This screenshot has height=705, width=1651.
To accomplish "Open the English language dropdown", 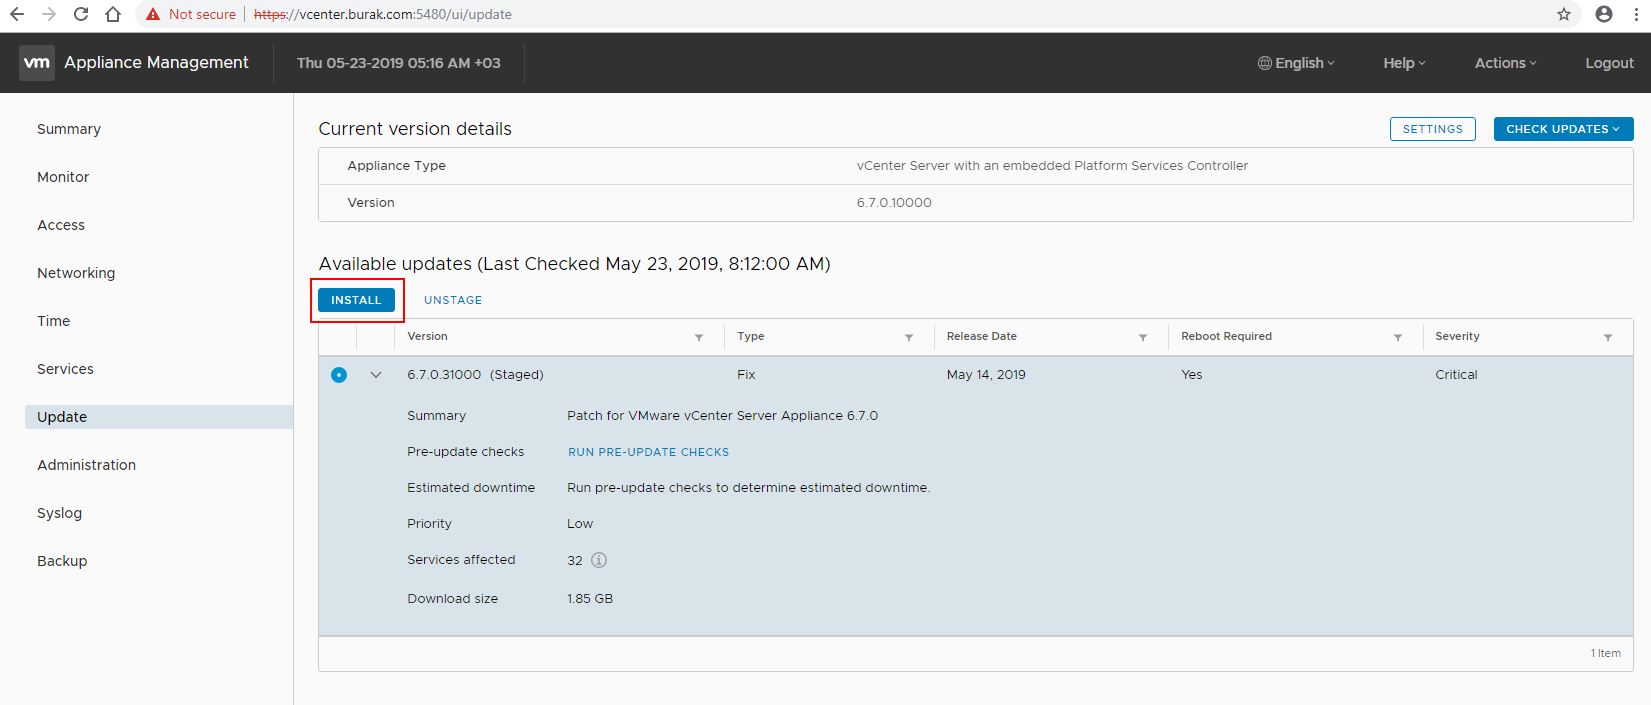I will coord(1296,62).
